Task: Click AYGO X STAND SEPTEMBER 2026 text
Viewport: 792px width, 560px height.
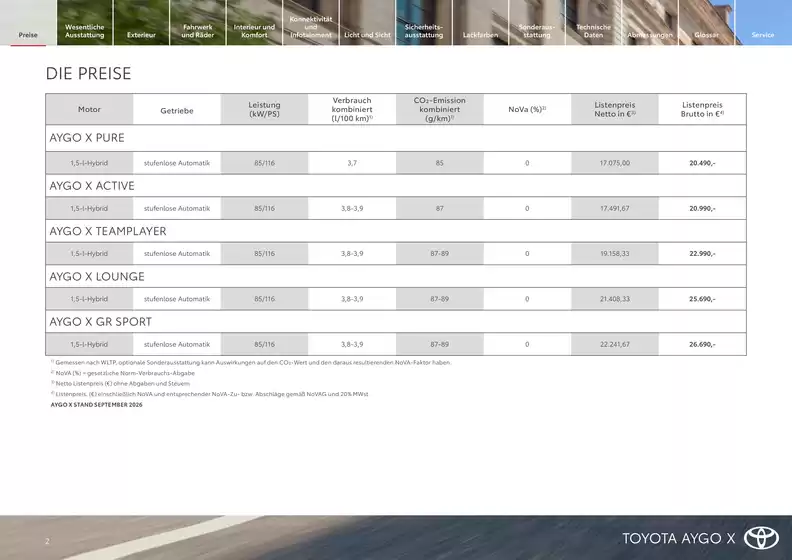Action: (x=96, y=405)
